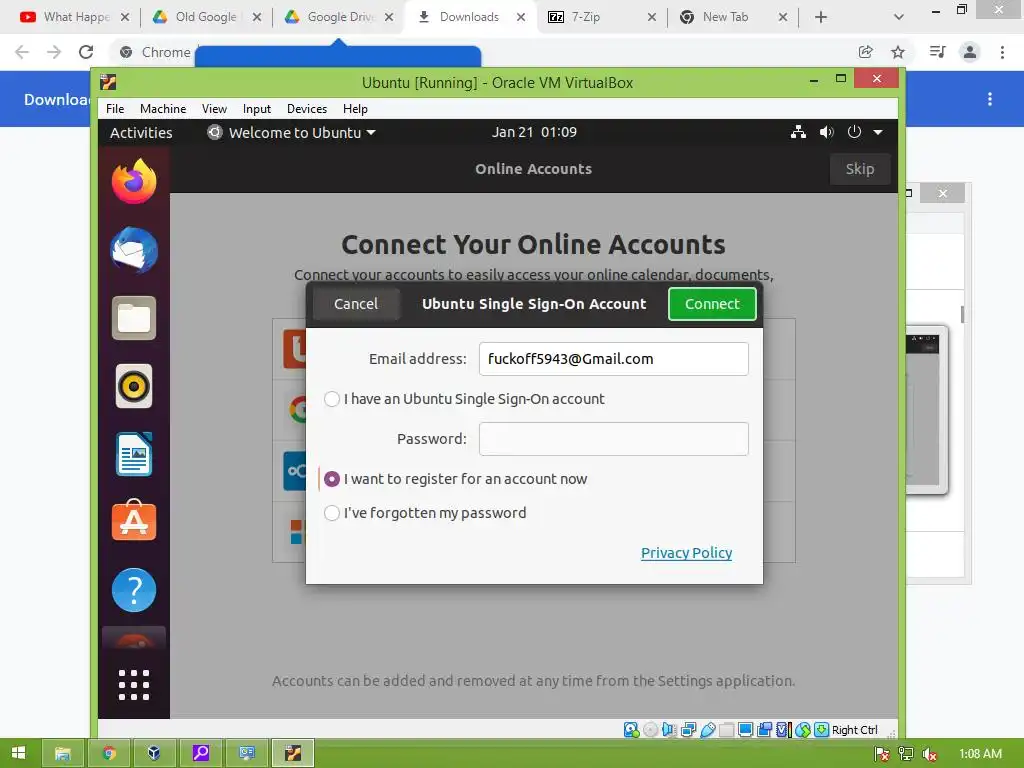
Task: Click VirtualBox optical disk indicator
Action: point(650,729)
